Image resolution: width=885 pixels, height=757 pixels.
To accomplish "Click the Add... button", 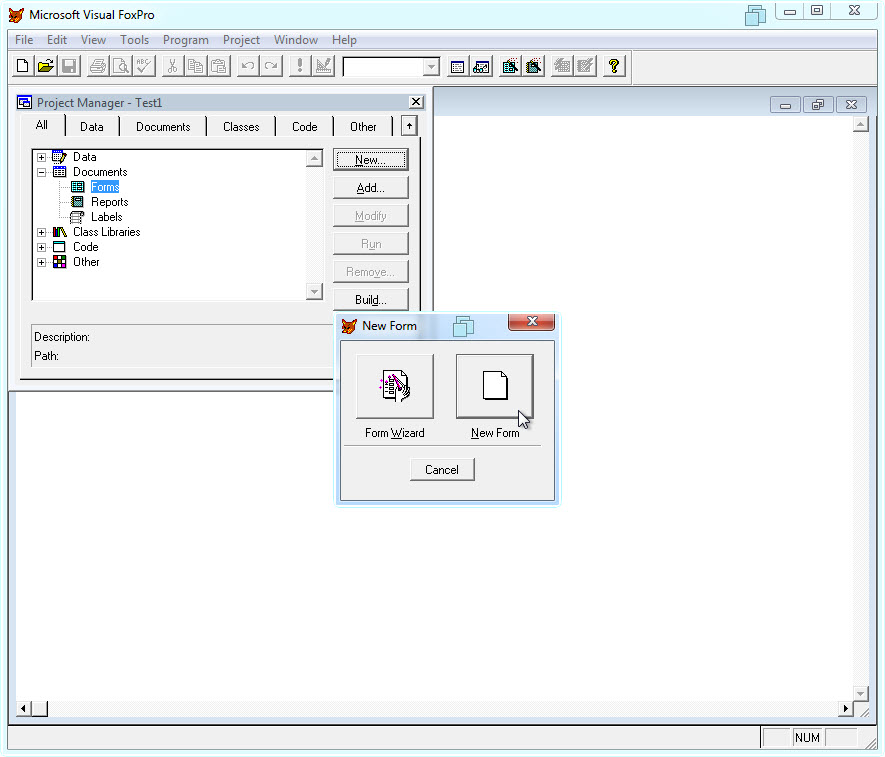I will coord(371,188).
